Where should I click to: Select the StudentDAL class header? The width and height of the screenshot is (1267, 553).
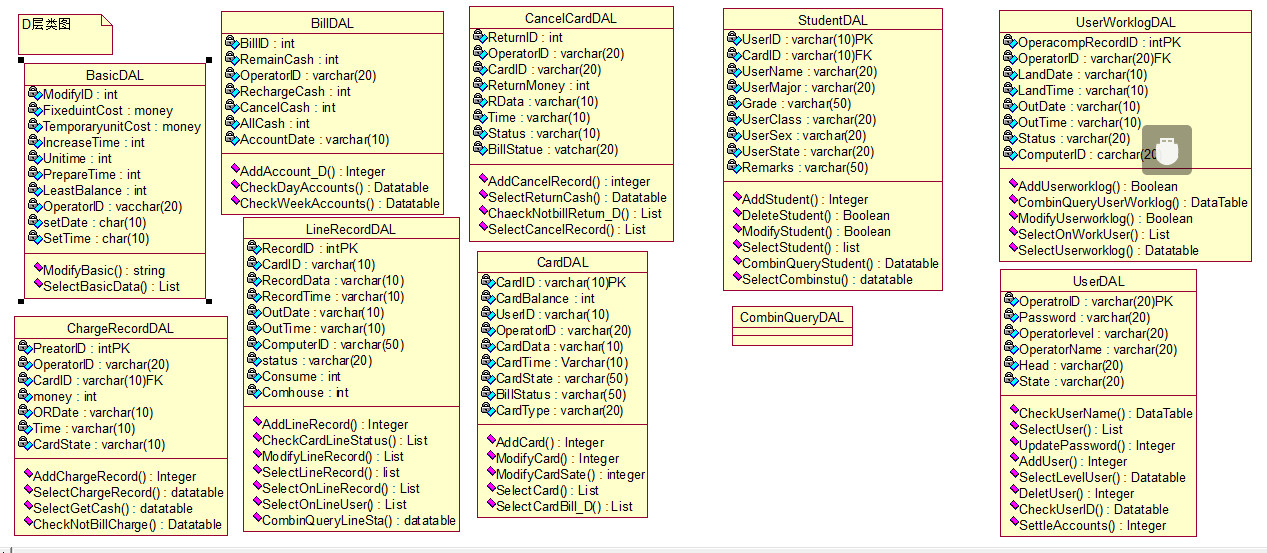click(x=832, y=20)
